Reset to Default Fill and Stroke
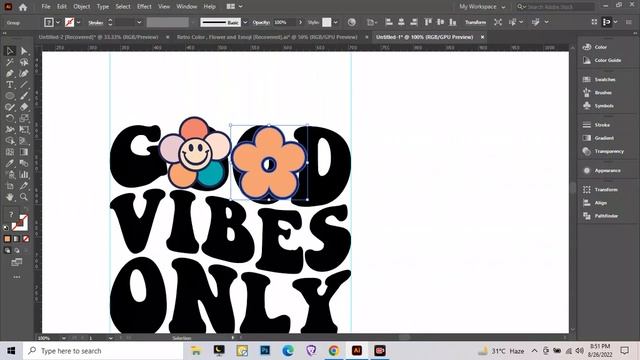640x360 pixels. [x=6, y=228]
